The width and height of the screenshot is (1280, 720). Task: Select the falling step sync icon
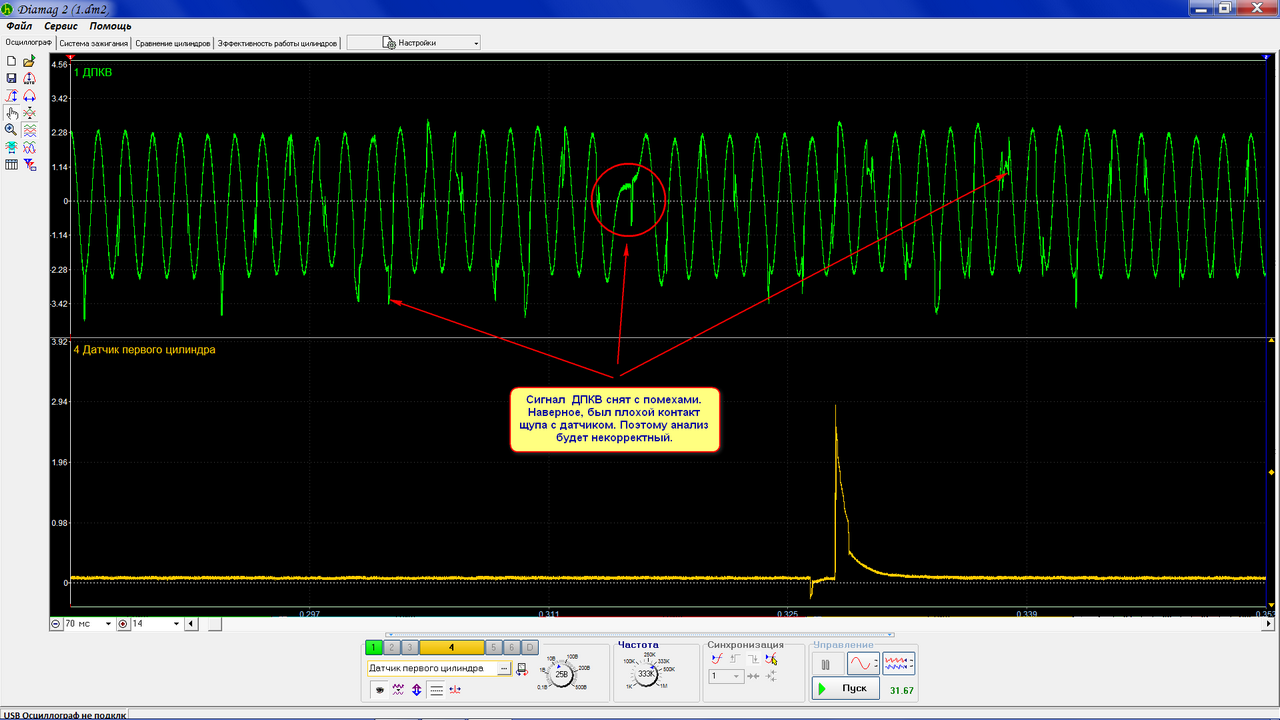[x=753, y=658]
